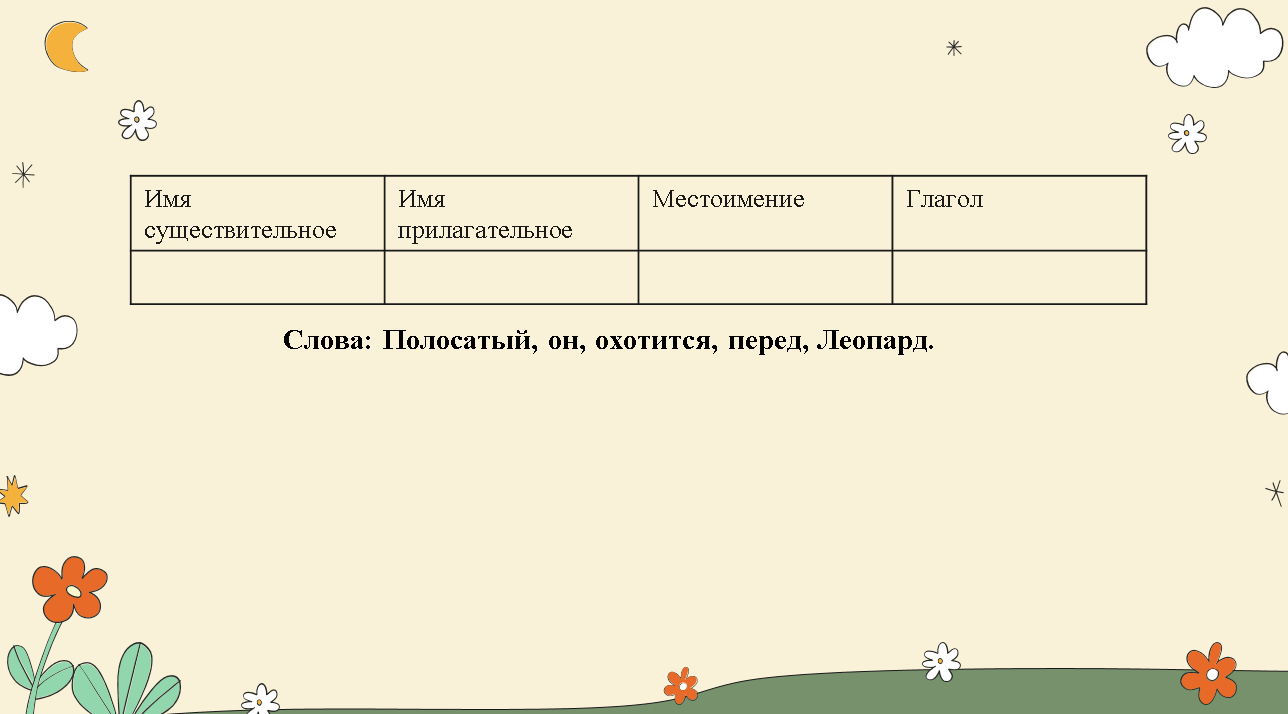Select the "Местоимение" column header
1288x714 pixels.
[765, 213]
